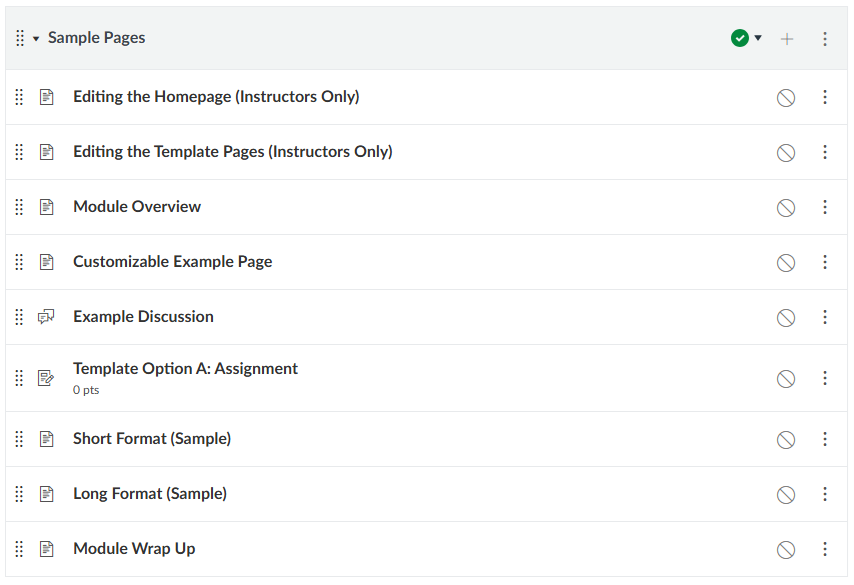The width and height of the screenshot is (854, 585).
Task: Publish the Long Format (Sample) page
Action: click(786, 494)
